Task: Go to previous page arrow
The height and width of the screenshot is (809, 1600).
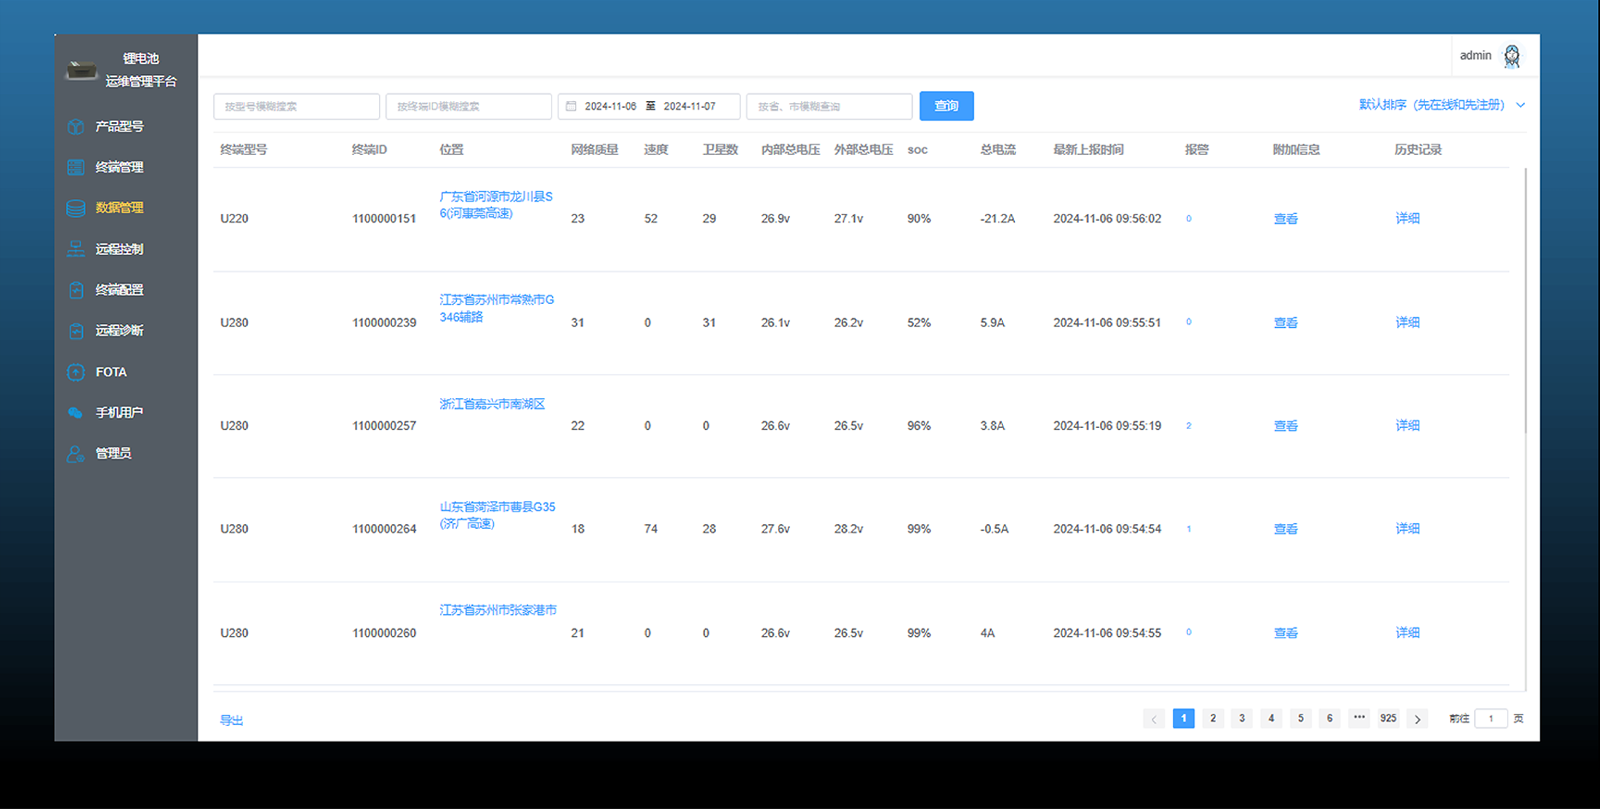Action: point(1154,719)
